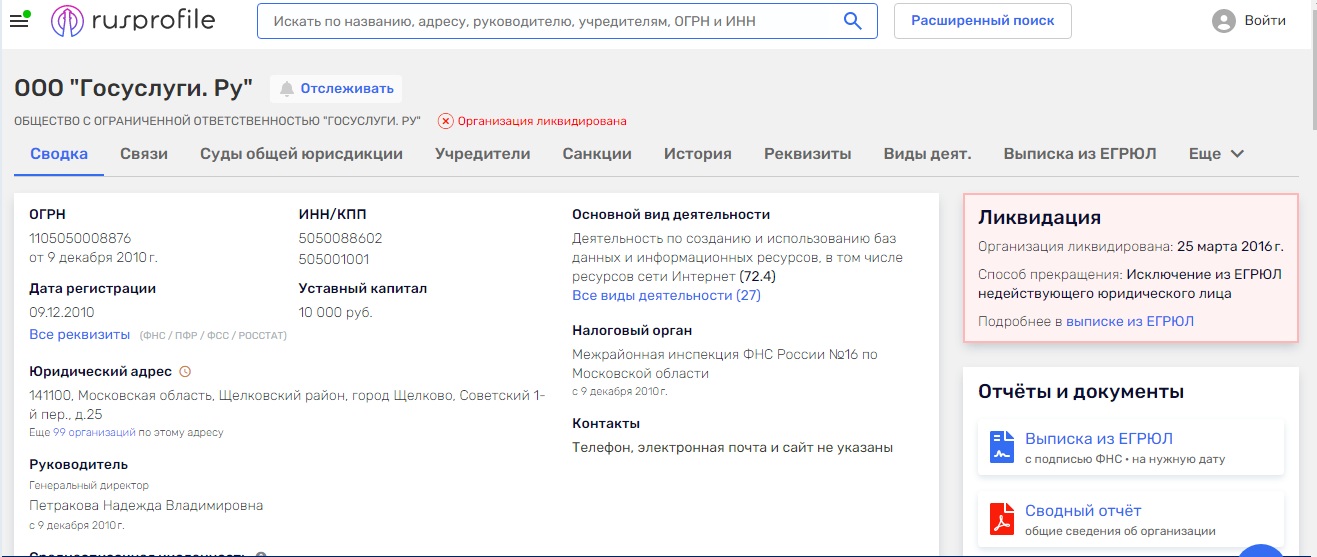
Task: Click the KPP value 505001001
Action: click(334, 259)
